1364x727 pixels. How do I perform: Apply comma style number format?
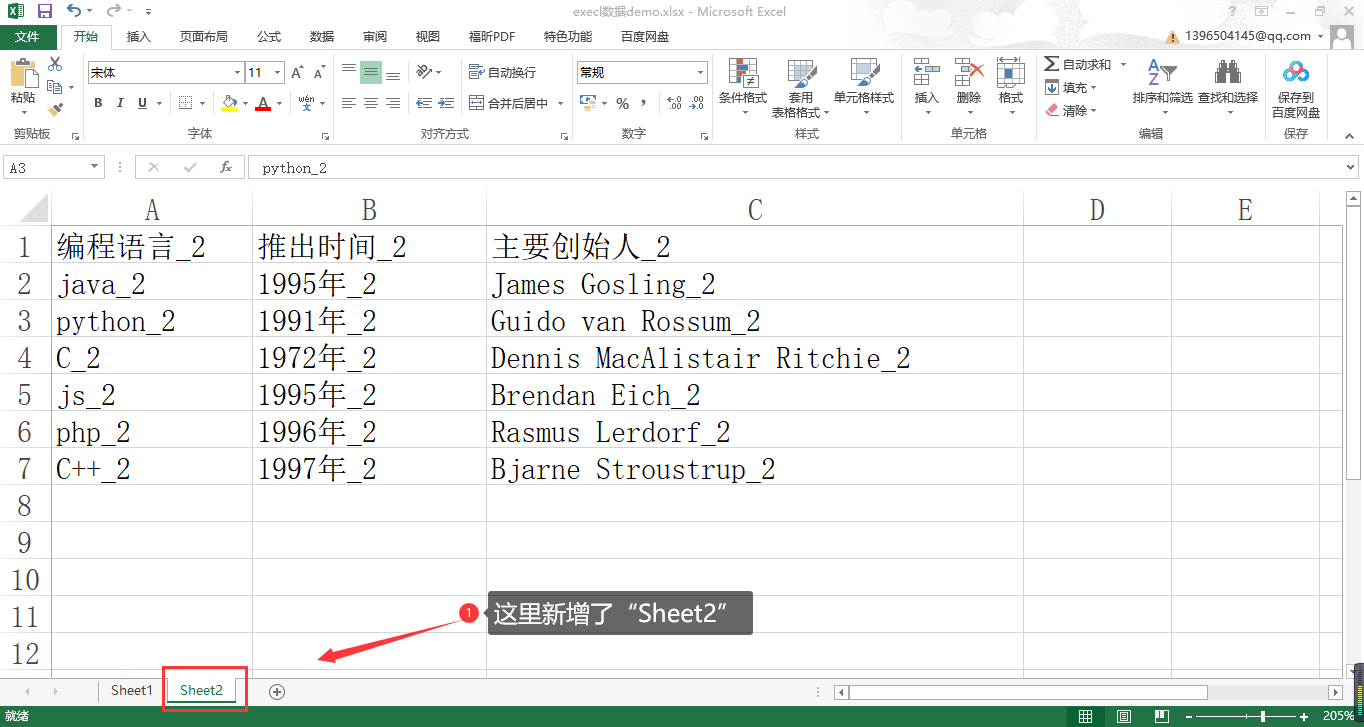[x=645, y=103]
